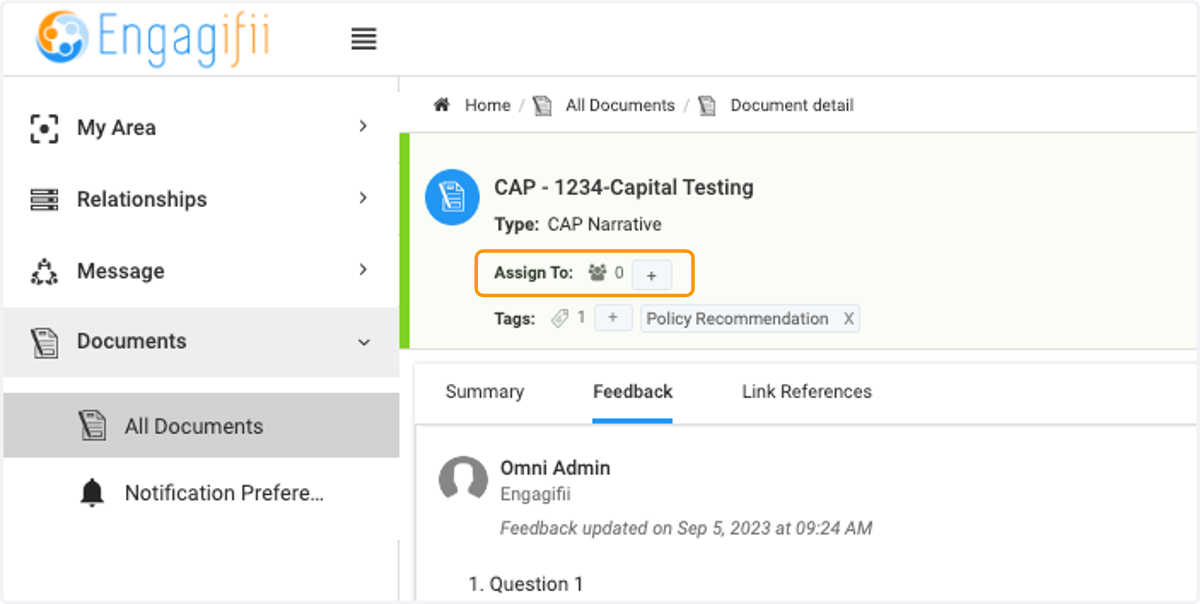The width and height of the screenshot is (1200, 604).
Task: Click the Policy Recommendation tag label
Action: click(x=738, y=319)
